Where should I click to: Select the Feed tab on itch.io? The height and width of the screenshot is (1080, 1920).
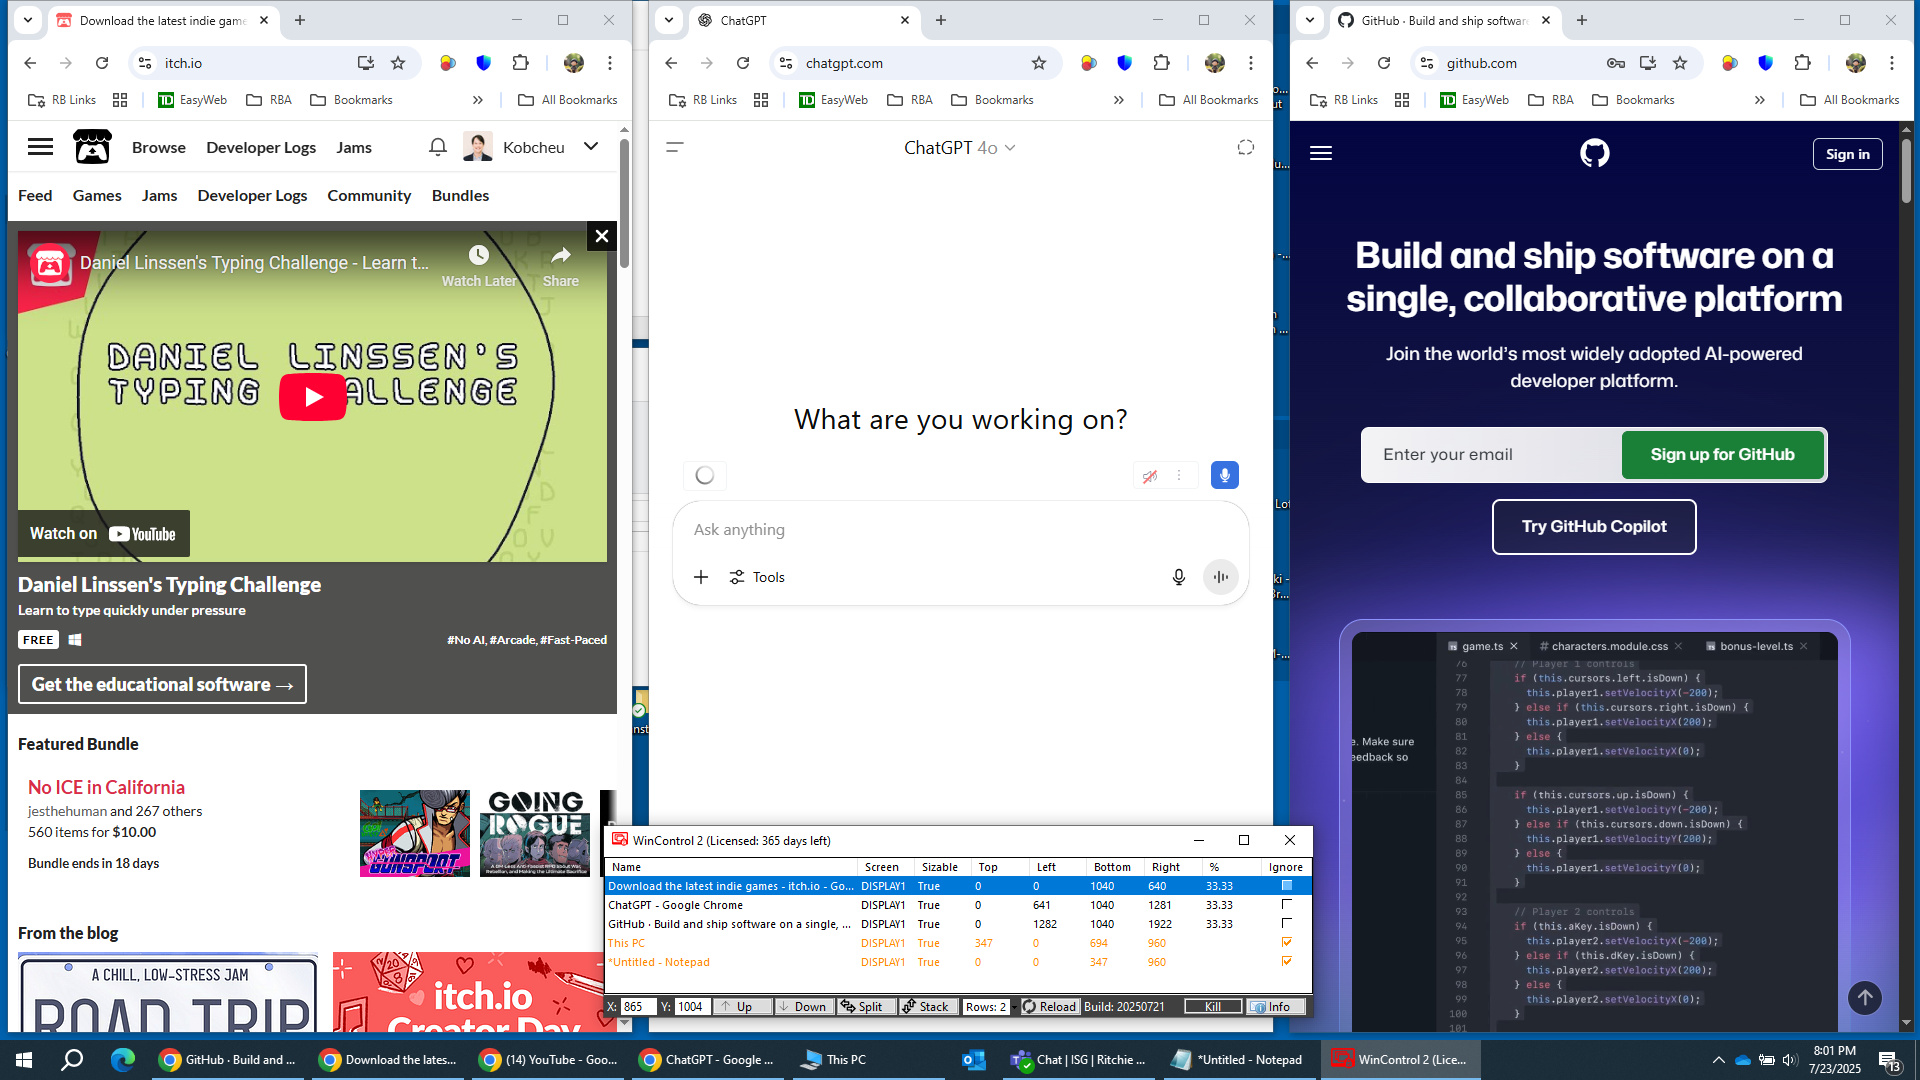(x=35, y=196)
